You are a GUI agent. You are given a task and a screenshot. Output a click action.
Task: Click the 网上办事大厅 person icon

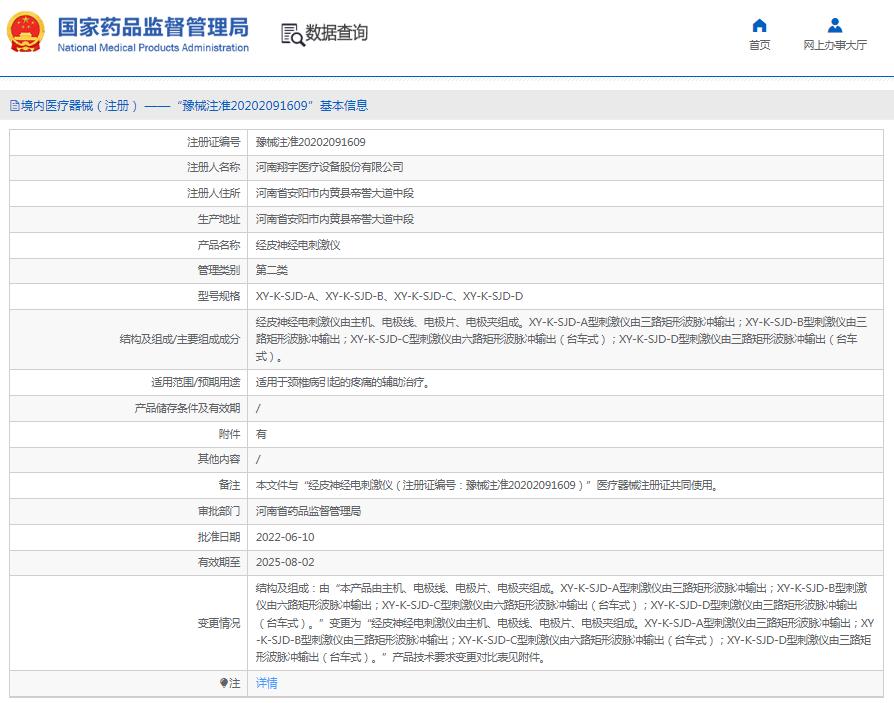pyautogui.click(x=835, y=26)
